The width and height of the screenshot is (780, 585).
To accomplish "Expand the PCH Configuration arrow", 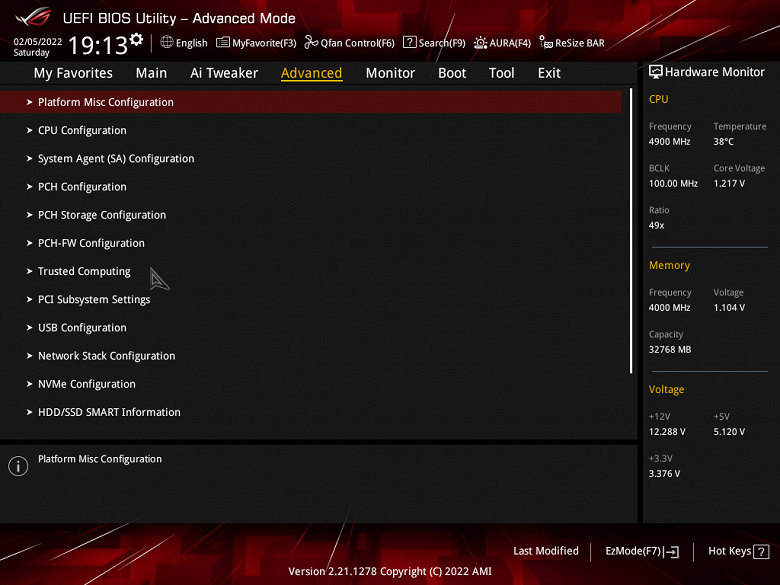I will click(x=29, y=187).
